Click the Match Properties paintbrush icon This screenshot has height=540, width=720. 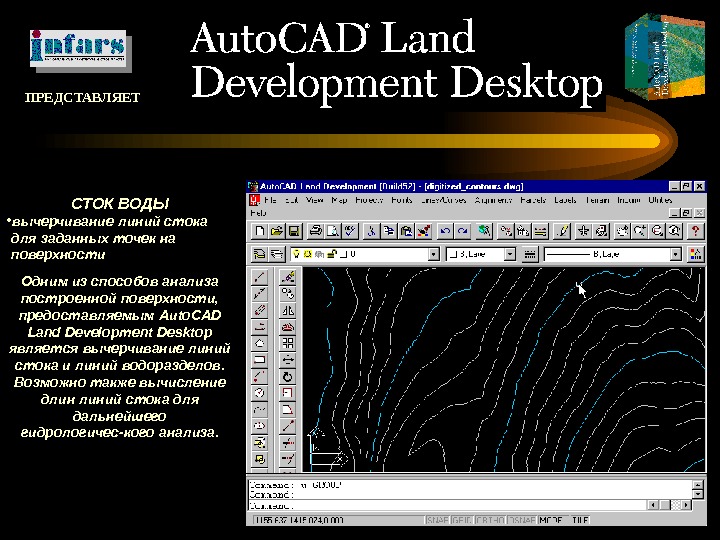click(424, 231)
